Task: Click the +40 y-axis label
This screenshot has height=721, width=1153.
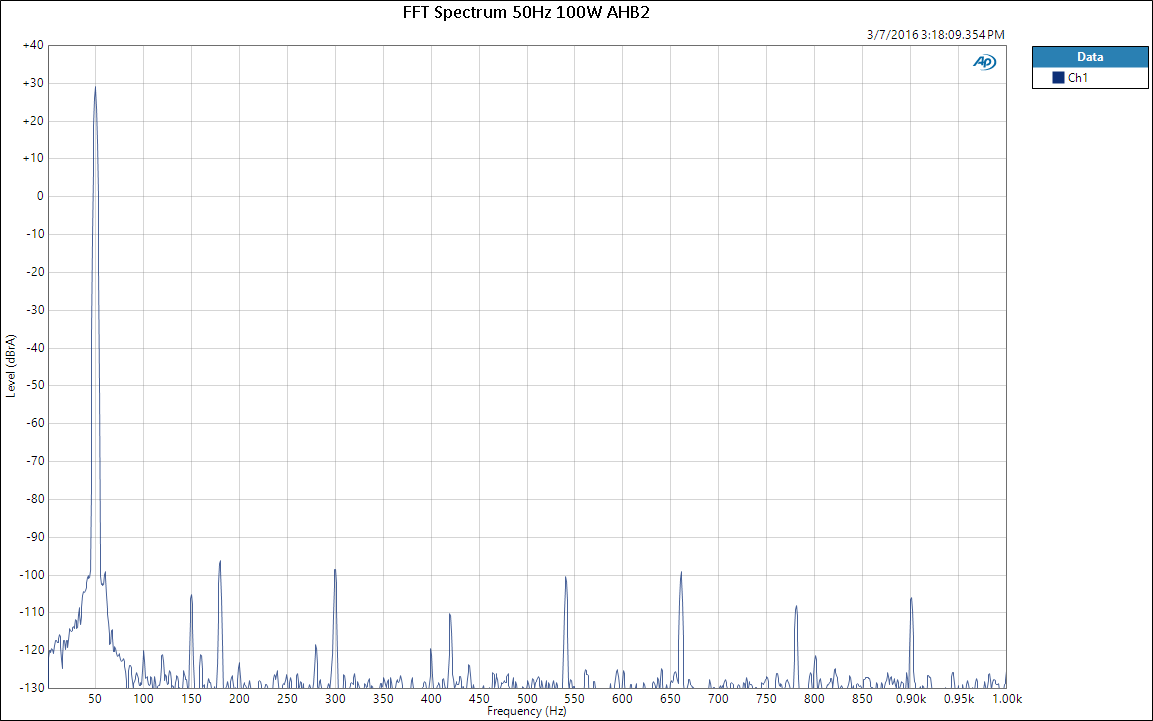Action: [x=33, y=45]
